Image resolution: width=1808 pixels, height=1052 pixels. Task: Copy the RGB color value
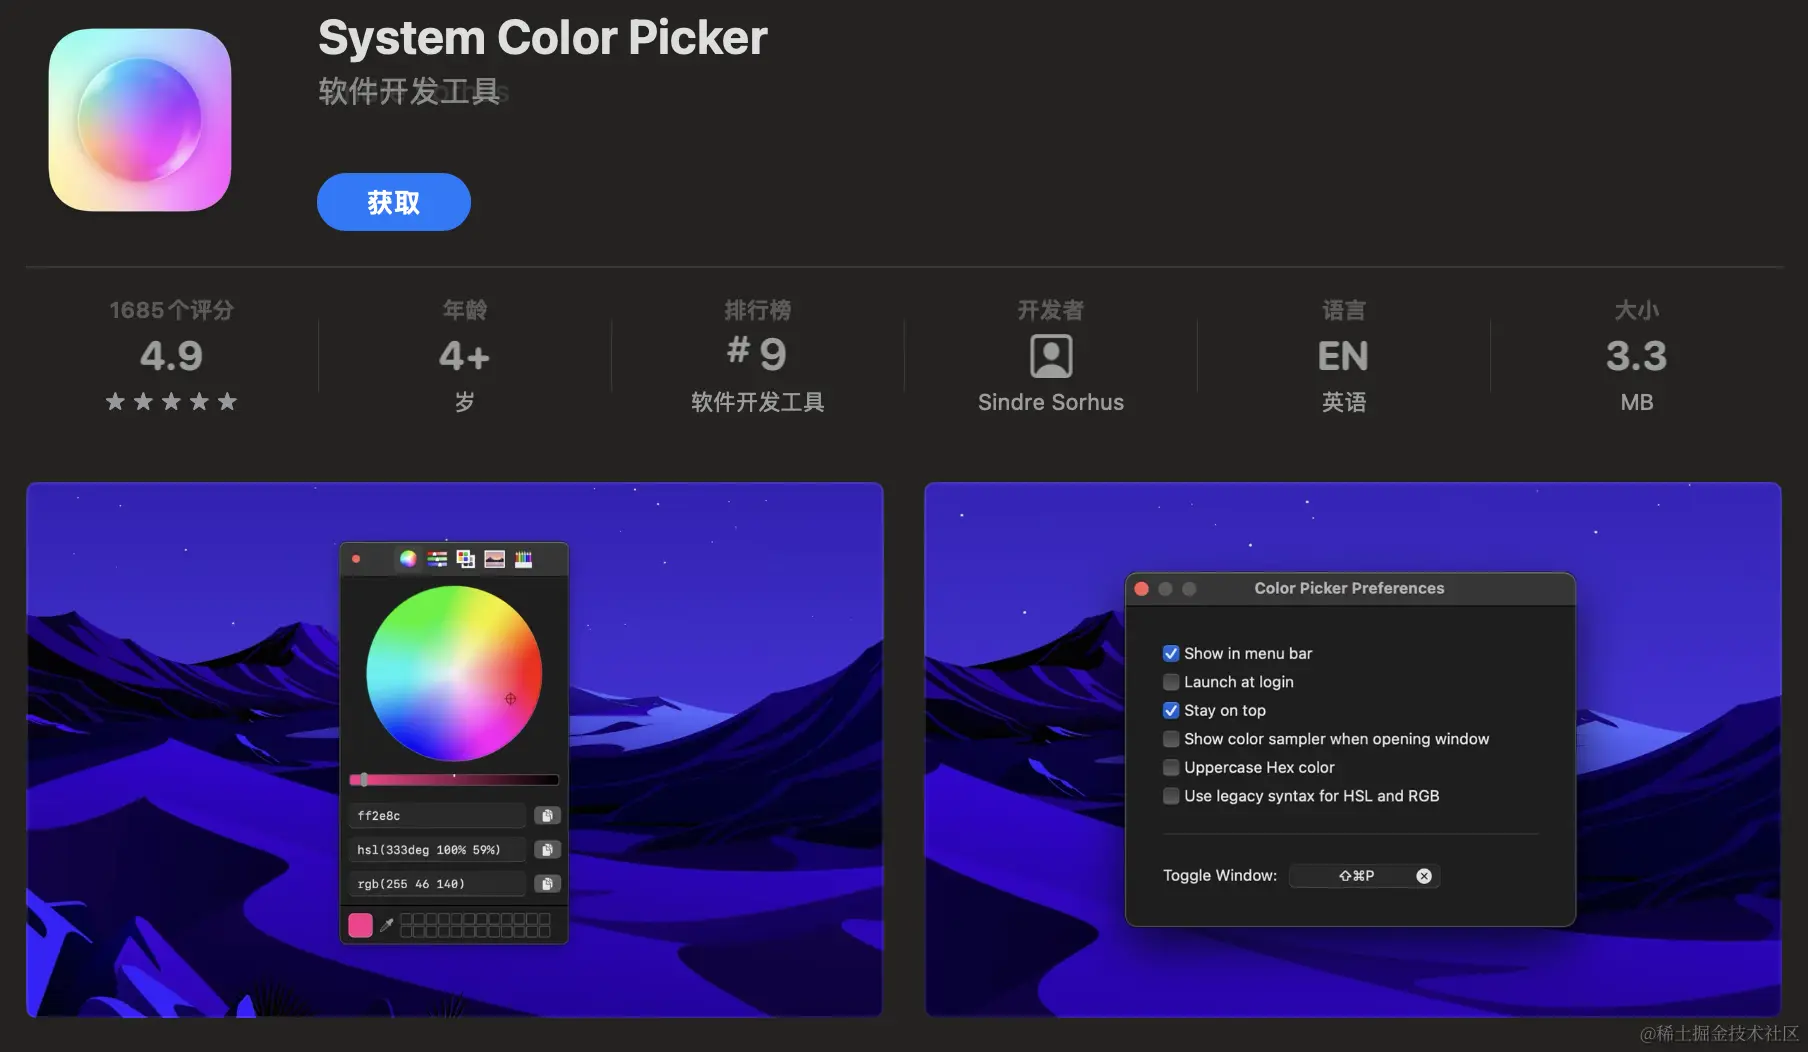tap(547, 884)
